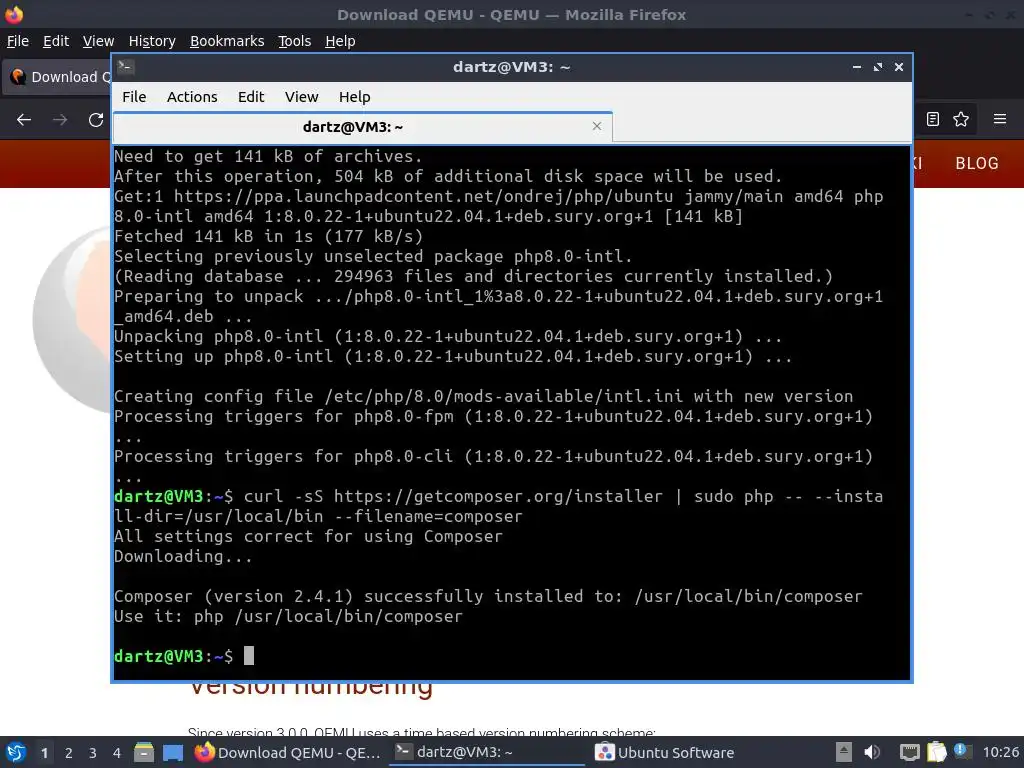This screenshot has width=1024, height=768.
Task: Open the start menu in the taskbar
Action: coord(16,752)
